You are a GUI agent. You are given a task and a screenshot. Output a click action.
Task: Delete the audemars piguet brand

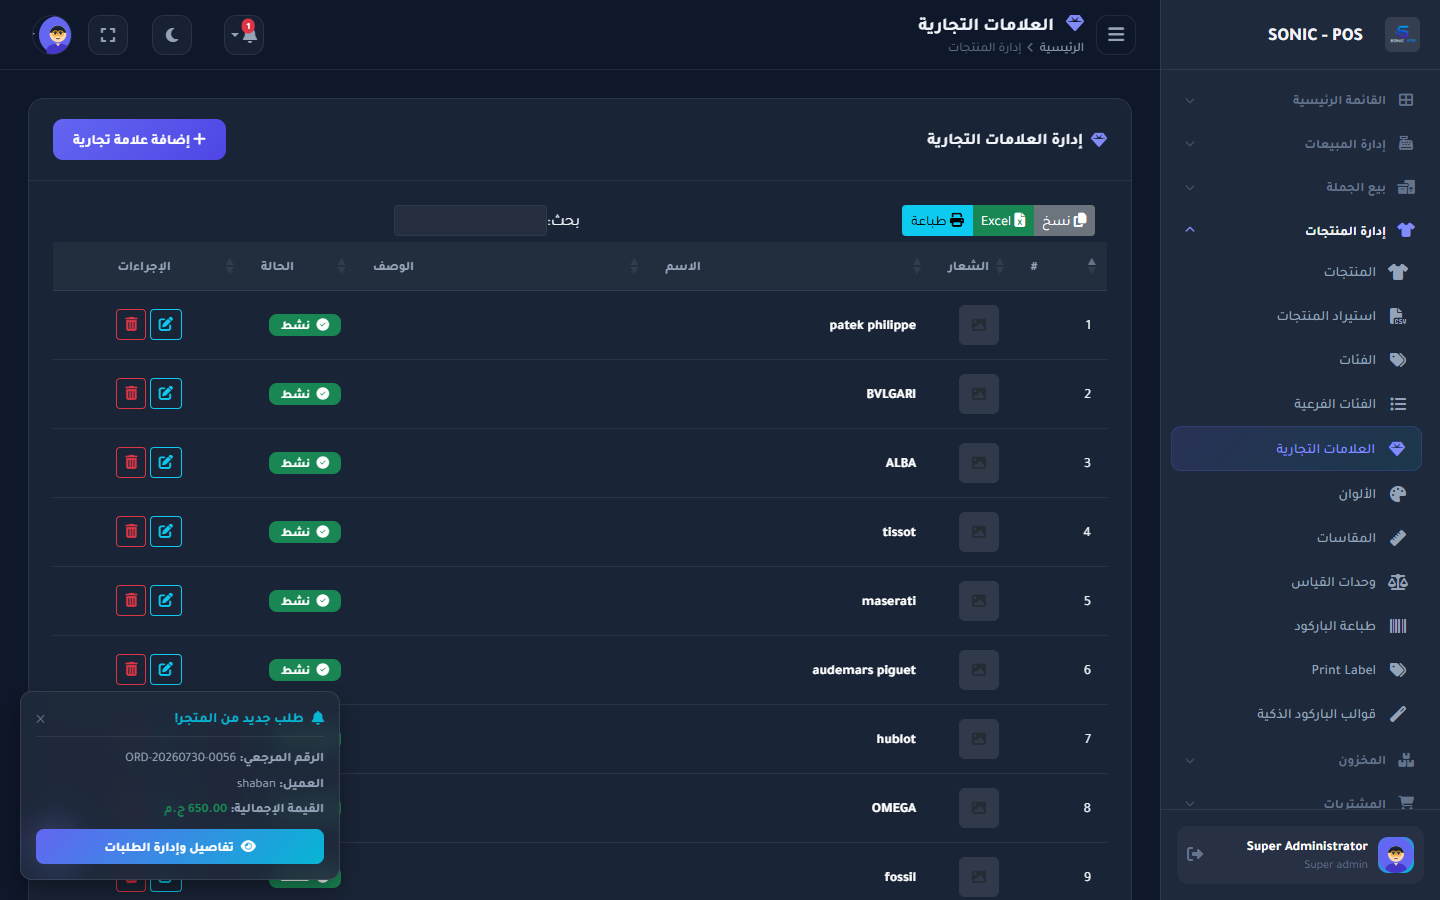(131, 670)
